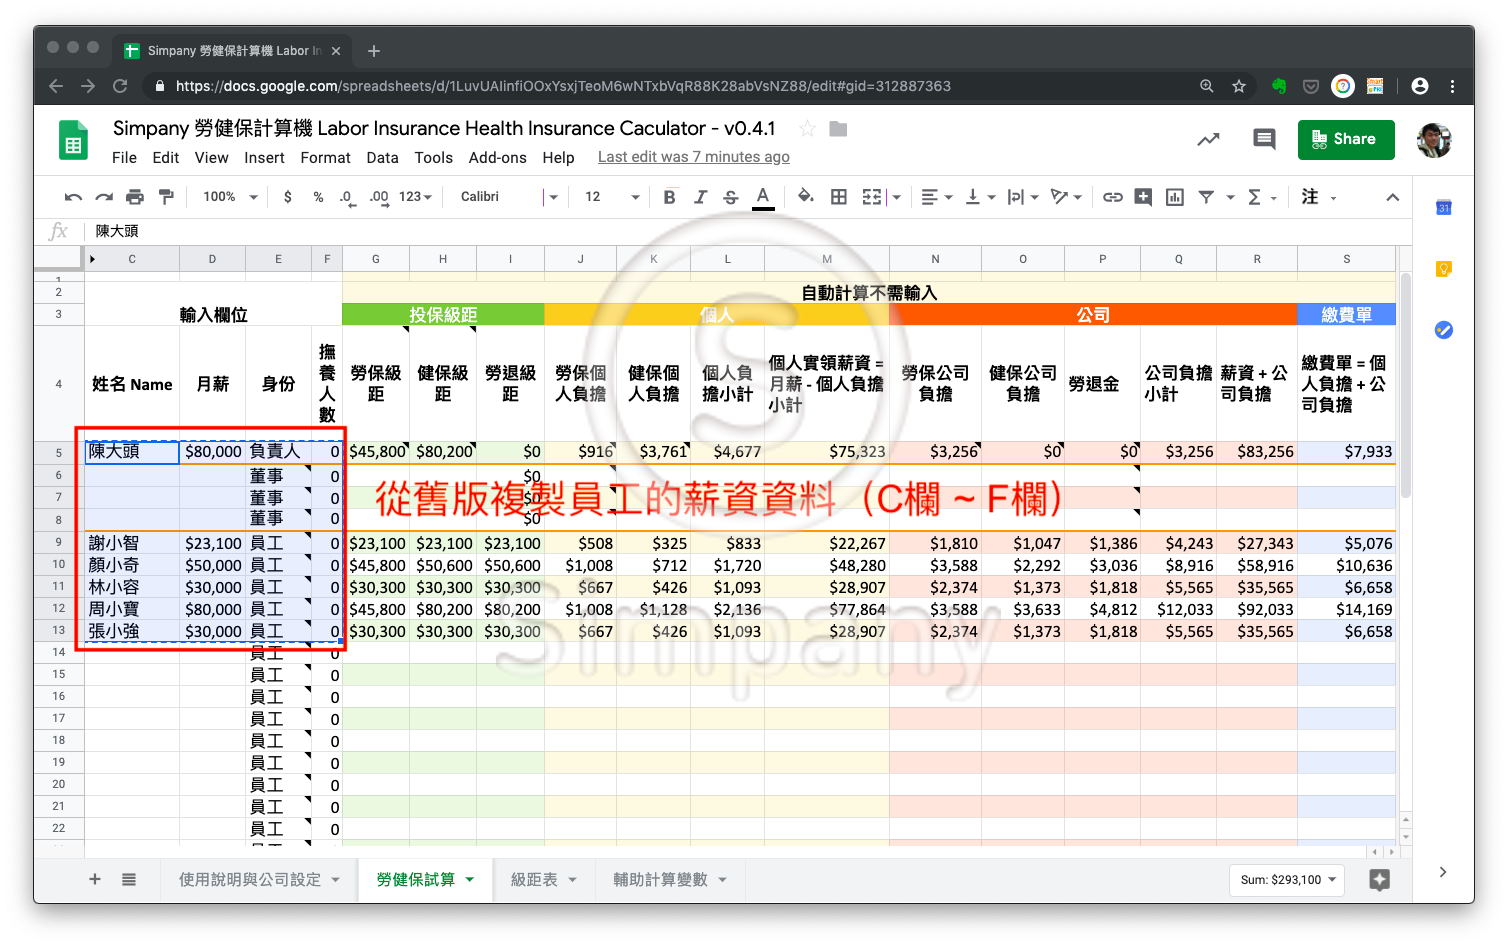This screenshot has width=1508, height=945.
Task: Open the text color picker
Action: tap(763, 197)
